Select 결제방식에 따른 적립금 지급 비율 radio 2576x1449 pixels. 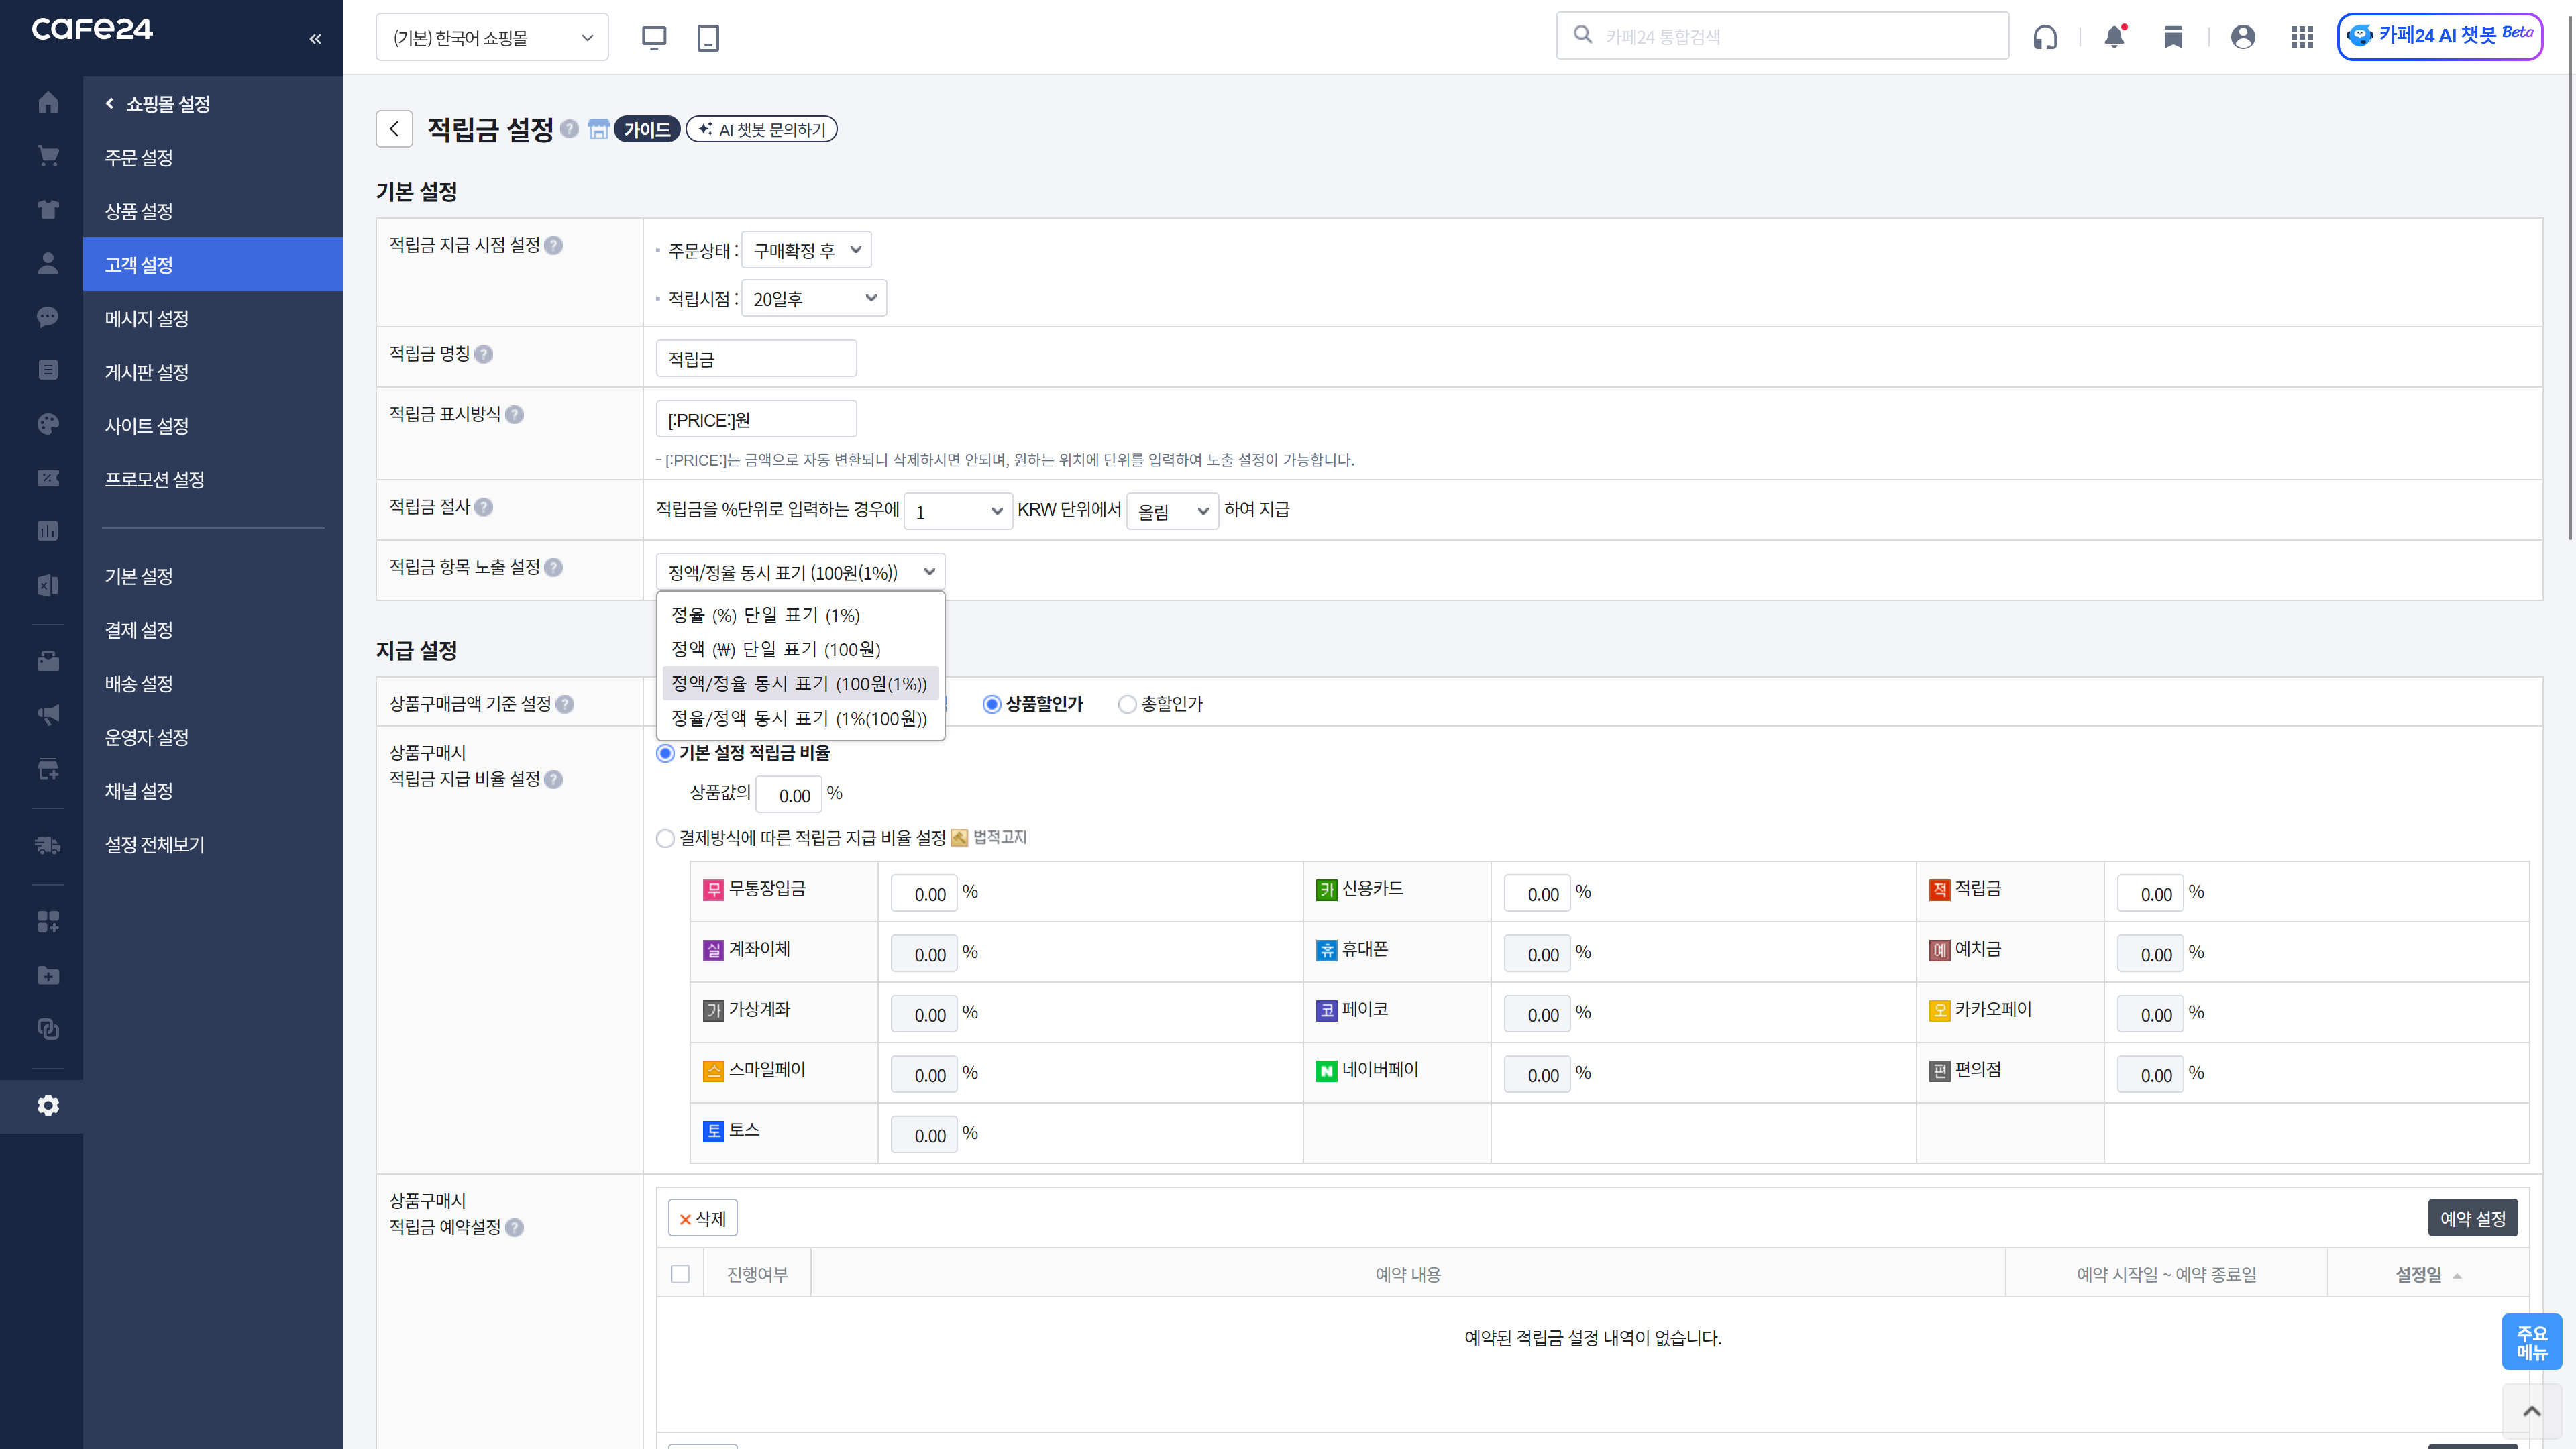(x=665, y=838)
